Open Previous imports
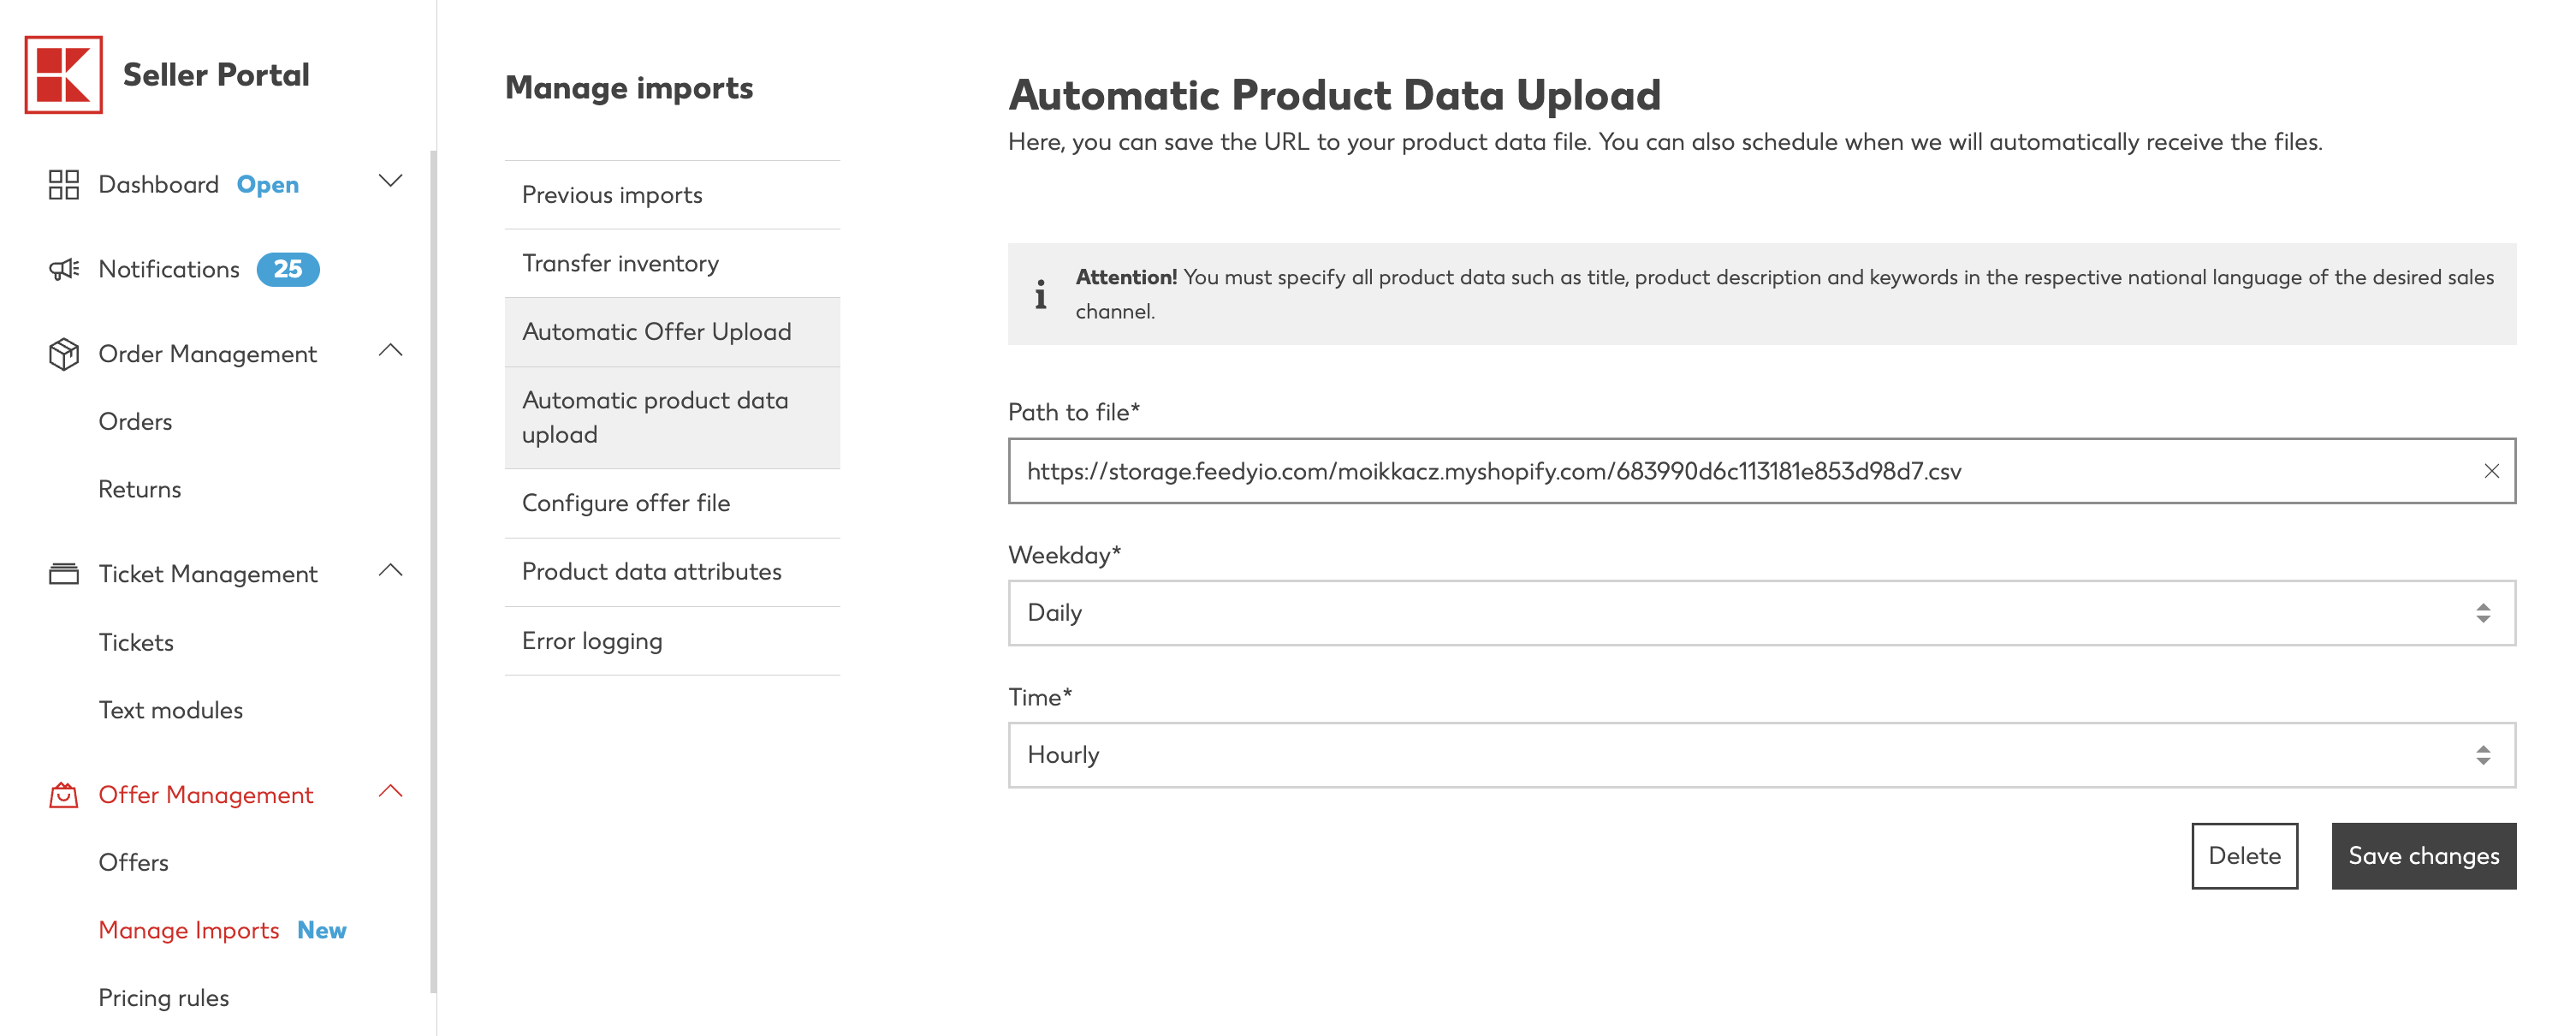 [x=672, y=195]
